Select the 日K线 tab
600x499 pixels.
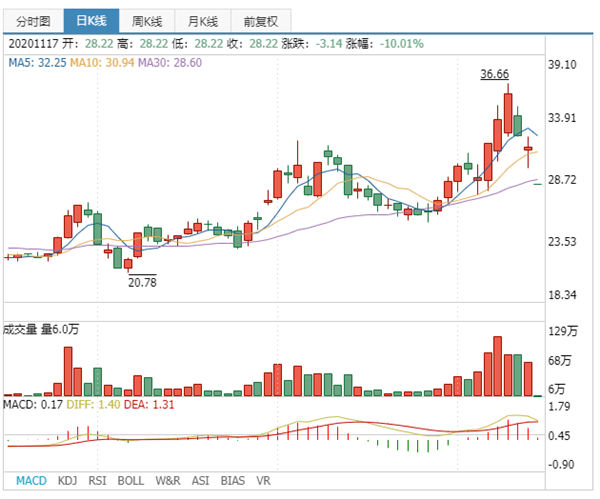[x=90, y=20]
